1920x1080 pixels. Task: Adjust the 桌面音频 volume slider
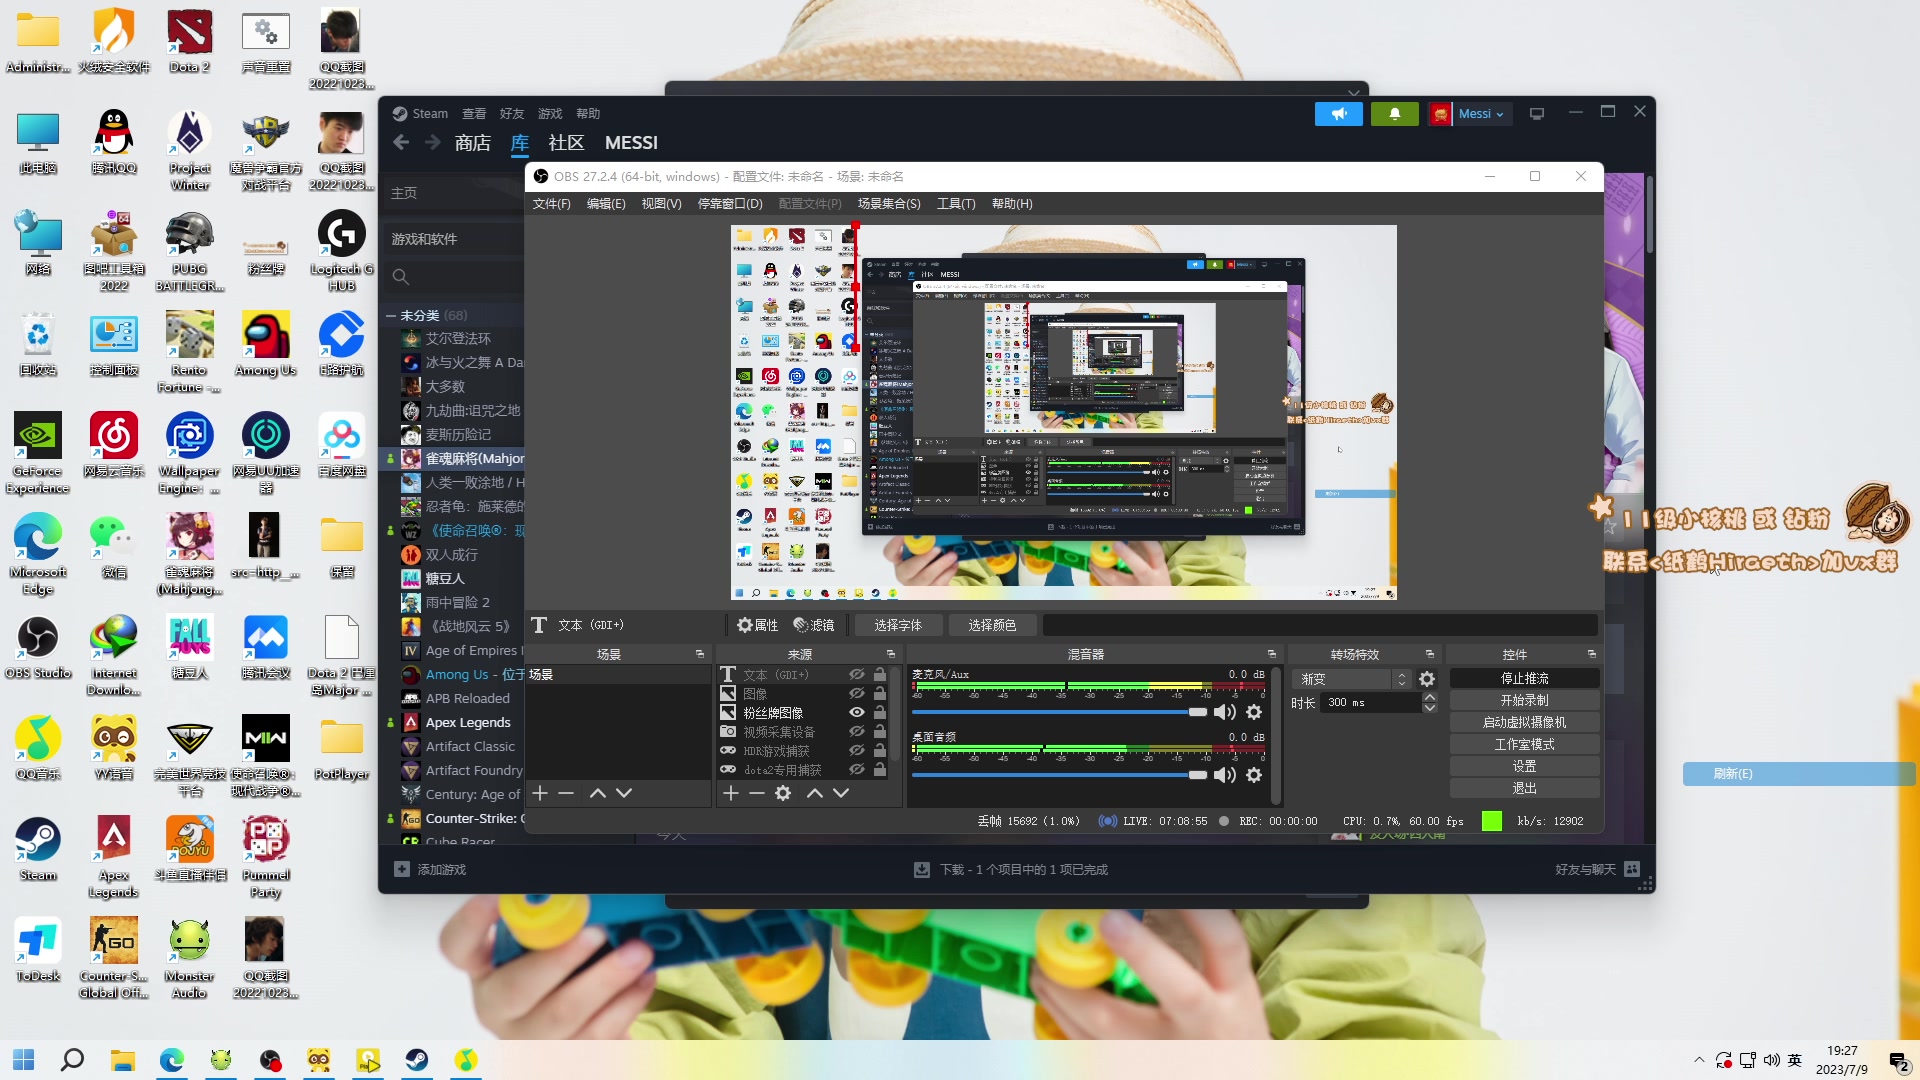click(1197, 775)
